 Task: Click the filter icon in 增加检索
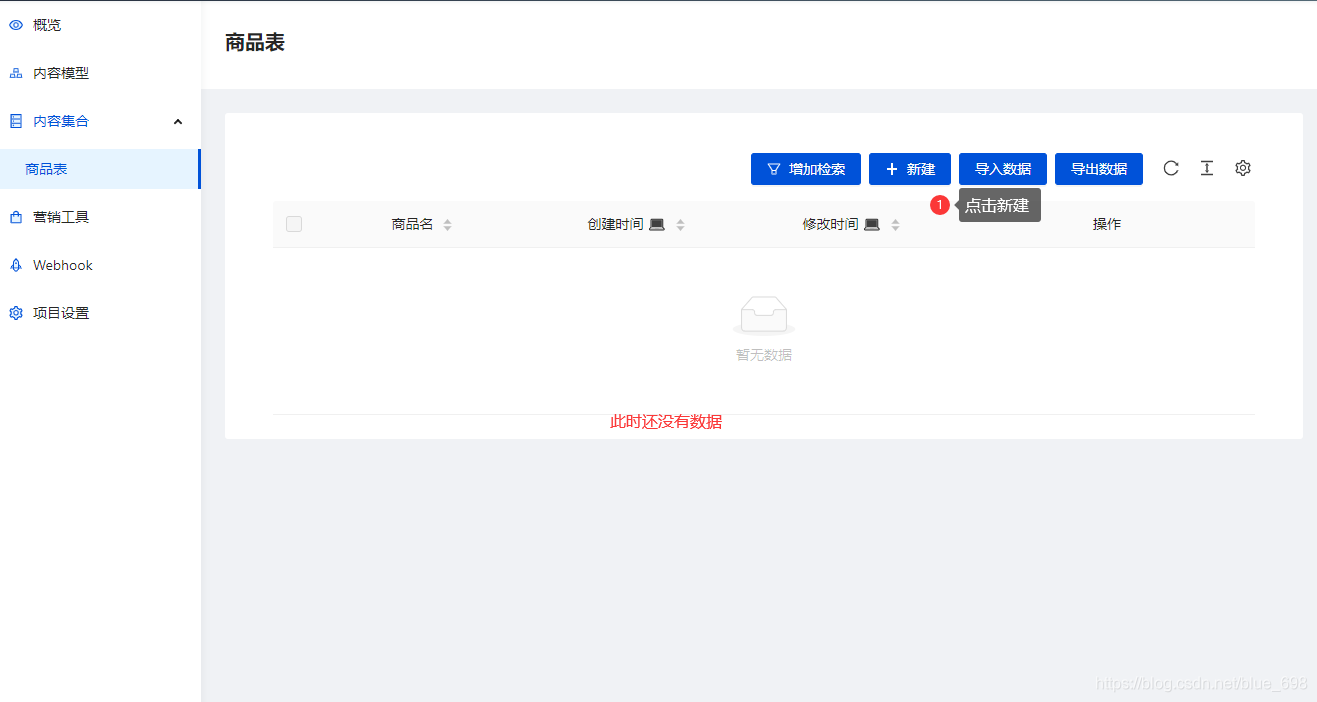click(774, 169)
